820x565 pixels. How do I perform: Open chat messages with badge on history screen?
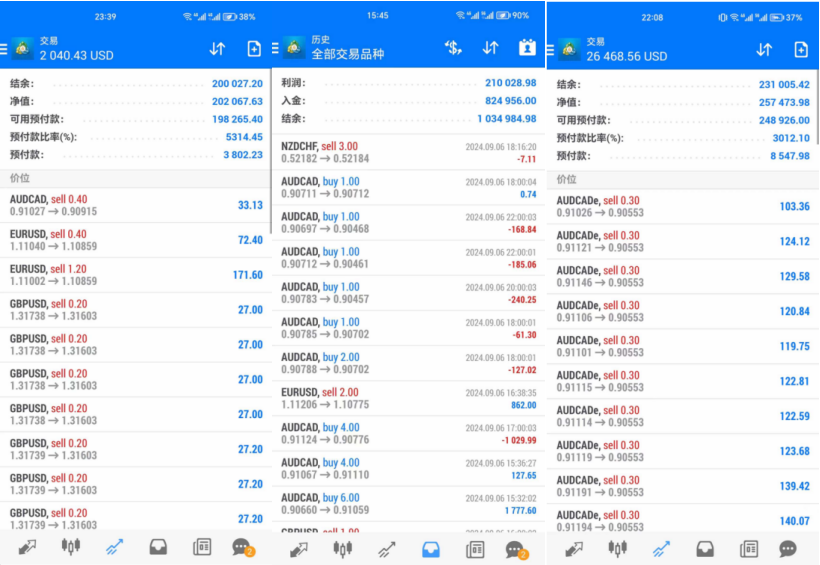coord(517,550)
